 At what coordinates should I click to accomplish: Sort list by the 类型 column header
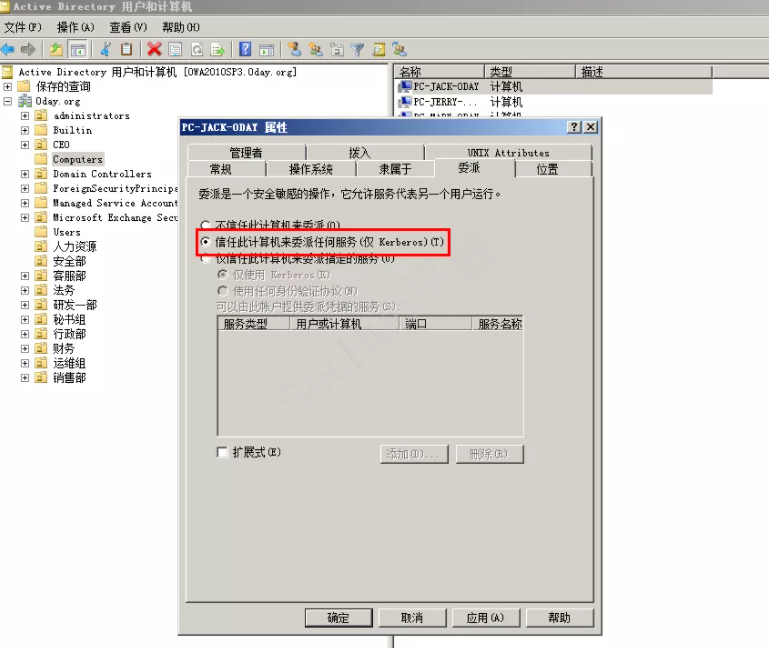click(x=530, y=72)
